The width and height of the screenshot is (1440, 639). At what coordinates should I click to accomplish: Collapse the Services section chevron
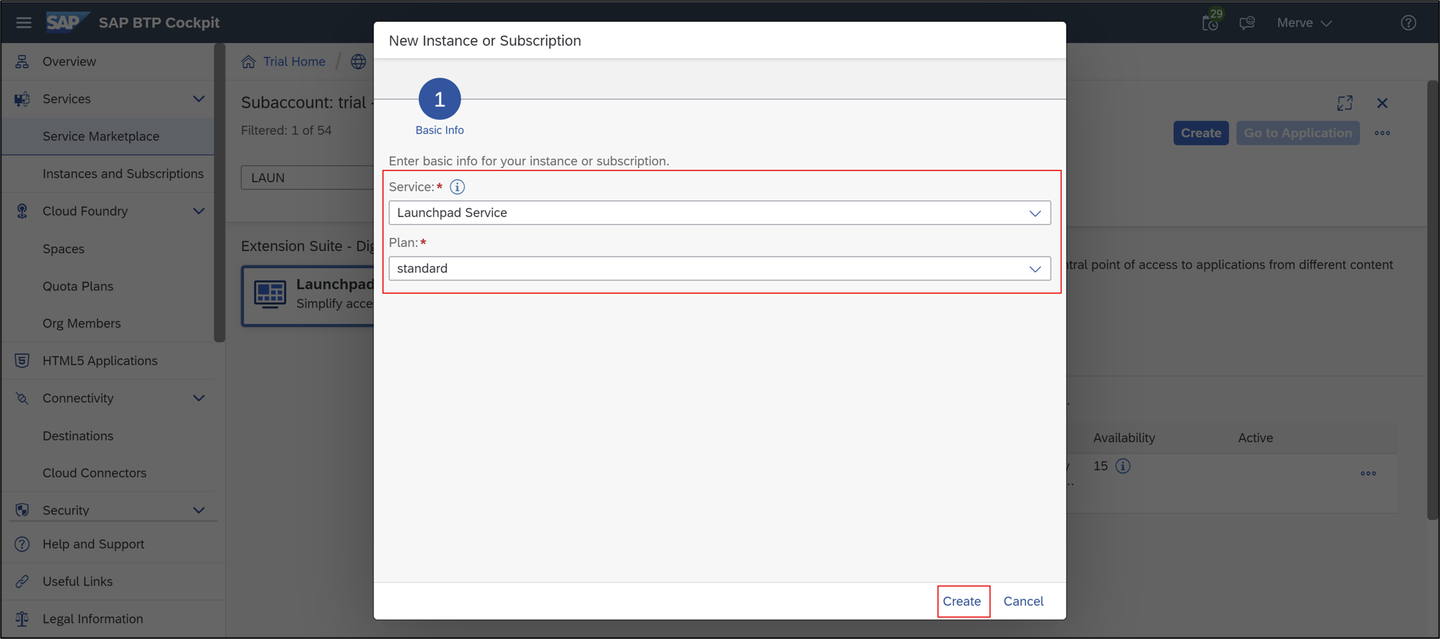198,99
